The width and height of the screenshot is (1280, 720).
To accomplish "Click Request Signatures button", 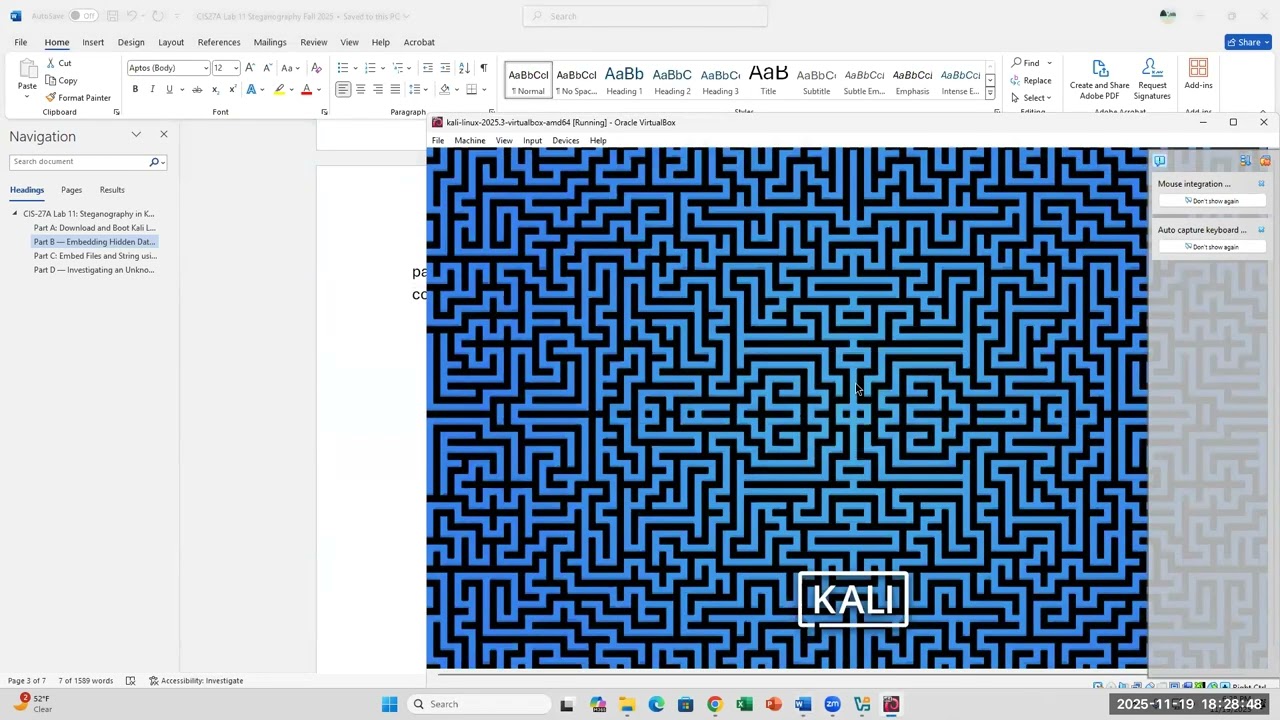I will pyautogui.click(x=1152, y=78).
